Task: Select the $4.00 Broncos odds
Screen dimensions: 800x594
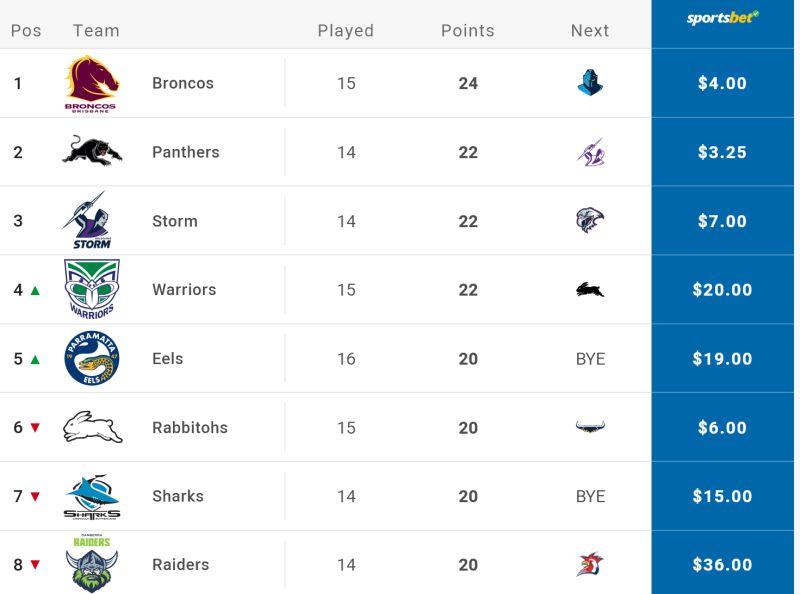Action: (722, 83)
